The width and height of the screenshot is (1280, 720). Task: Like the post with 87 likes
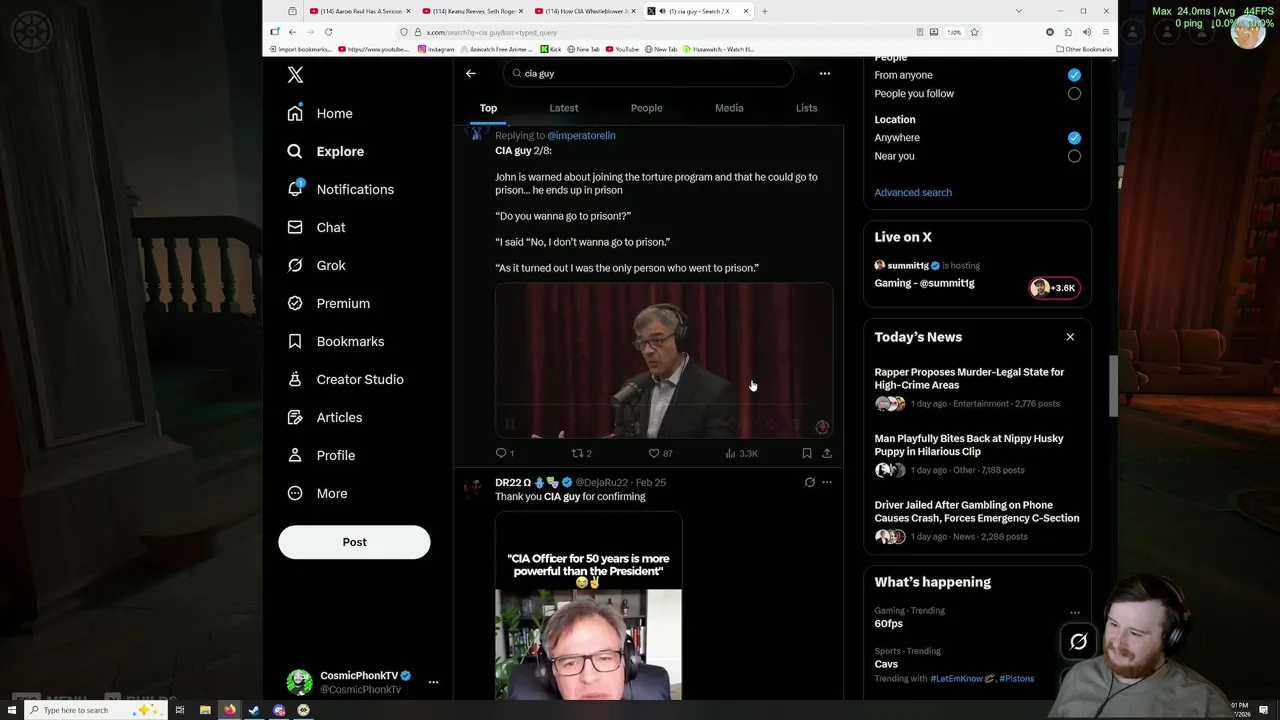tap(660, 454)
